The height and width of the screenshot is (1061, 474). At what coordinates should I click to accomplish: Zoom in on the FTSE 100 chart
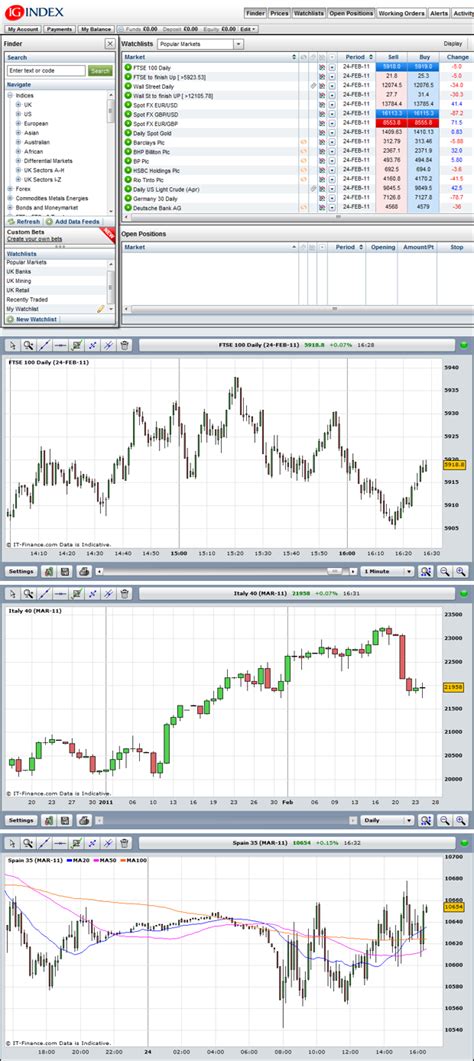point(460,571)
